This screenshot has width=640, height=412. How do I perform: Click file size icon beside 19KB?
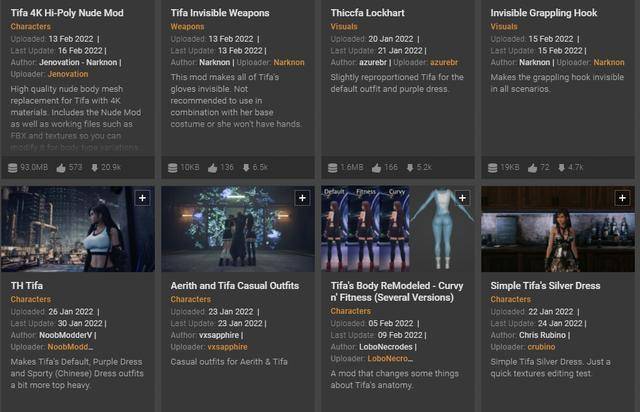click(493, 168)
